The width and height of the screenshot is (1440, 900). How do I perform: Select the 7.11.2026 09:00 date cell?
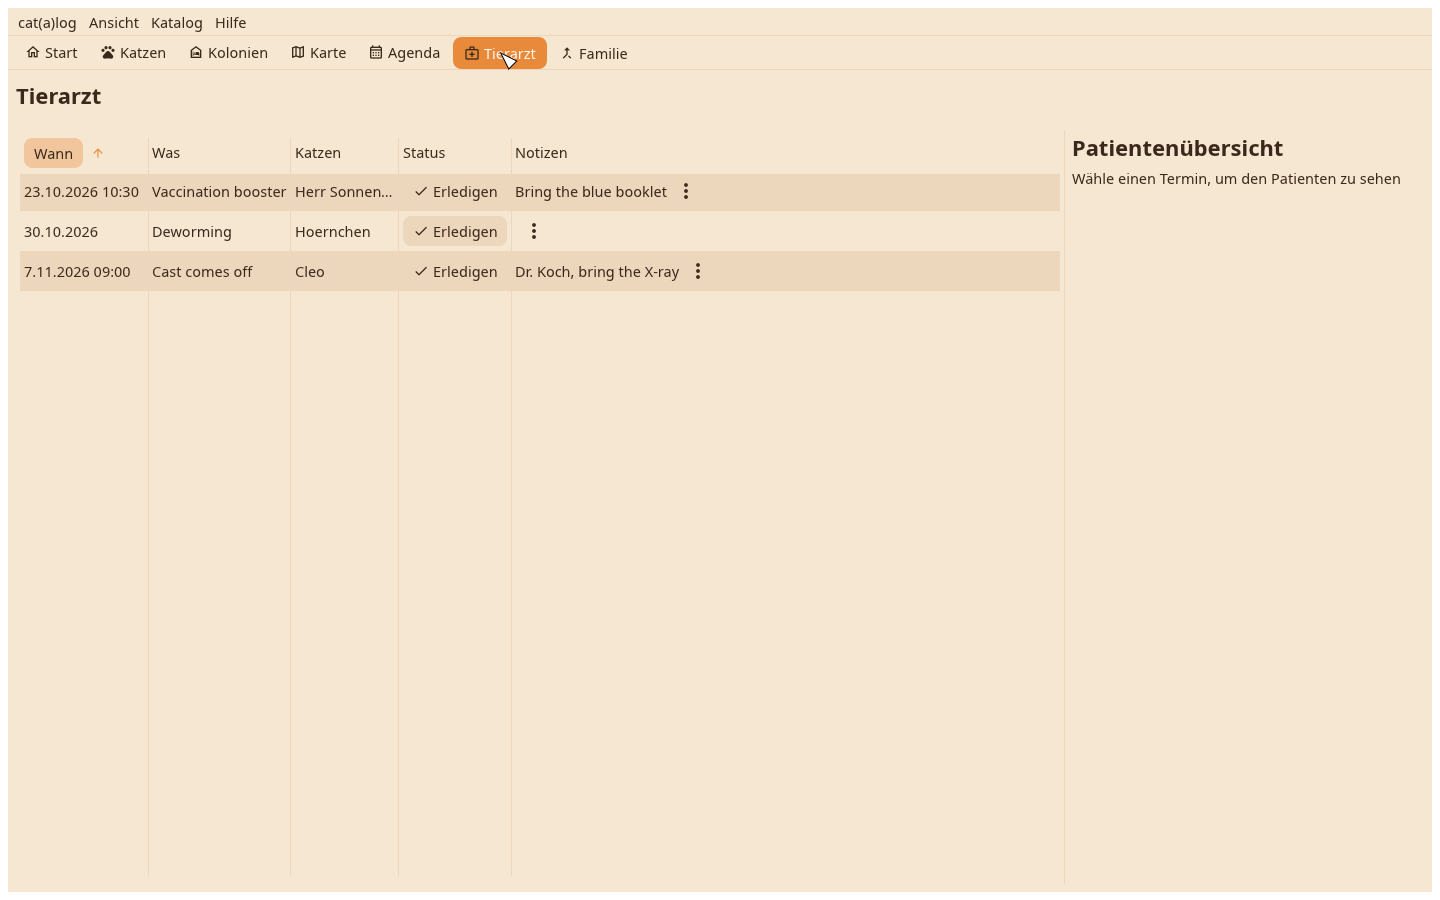(x=77, y=271)
